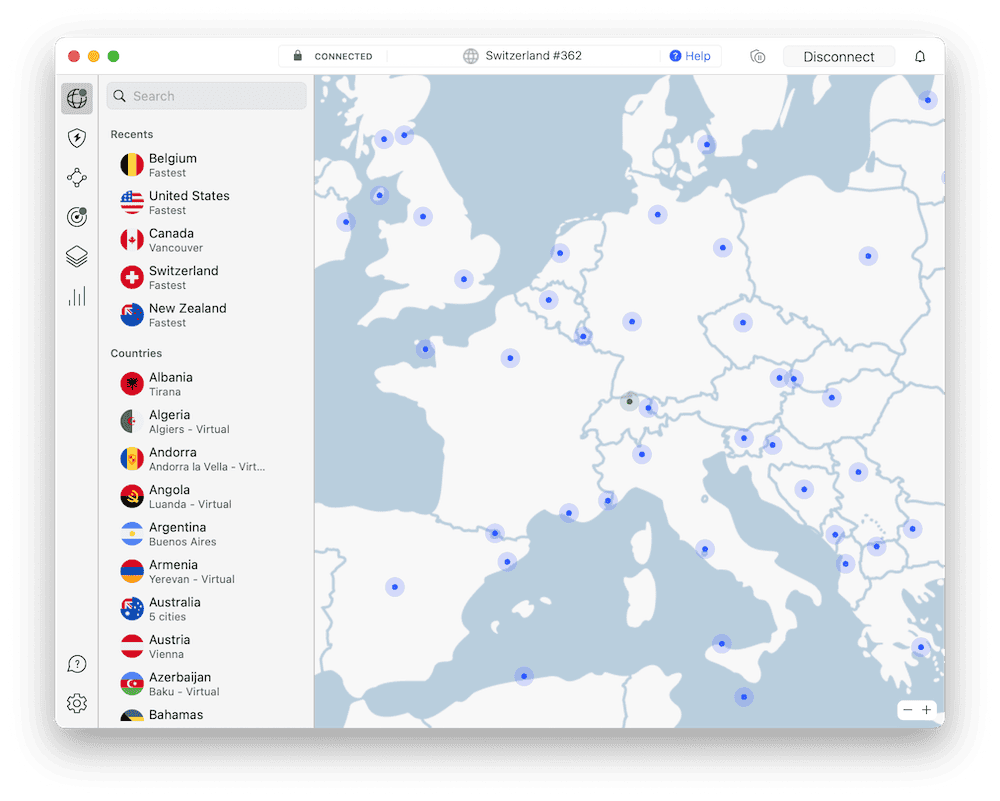Click the globe icon beside Switzerland #362
1000x801 pixels.
click(471, 56)
